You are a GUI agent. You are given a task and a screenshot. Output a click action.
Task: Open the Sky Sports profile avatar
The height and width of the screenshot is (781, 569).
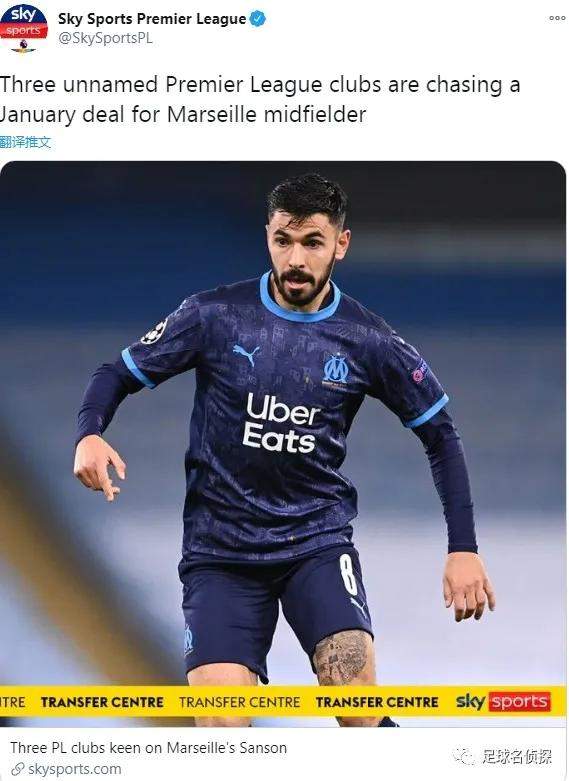(x=23, y=27)
